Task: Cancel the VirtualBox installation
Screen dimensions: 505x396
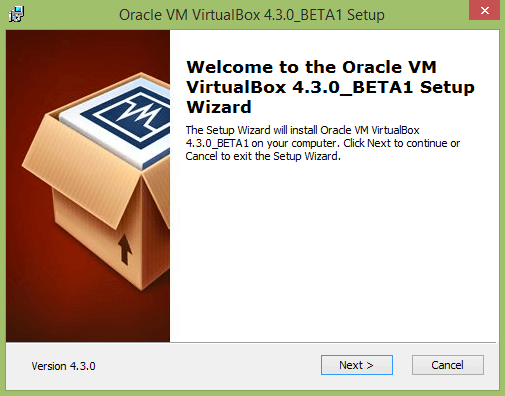Action: point(448,365)
